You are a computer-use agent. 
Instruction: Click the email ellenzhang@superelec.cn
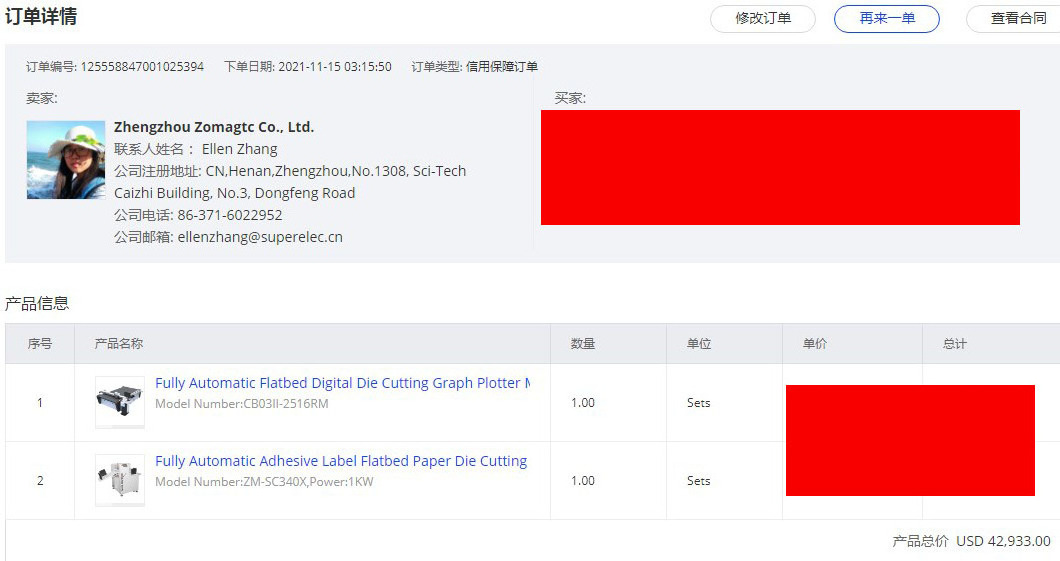260,237
